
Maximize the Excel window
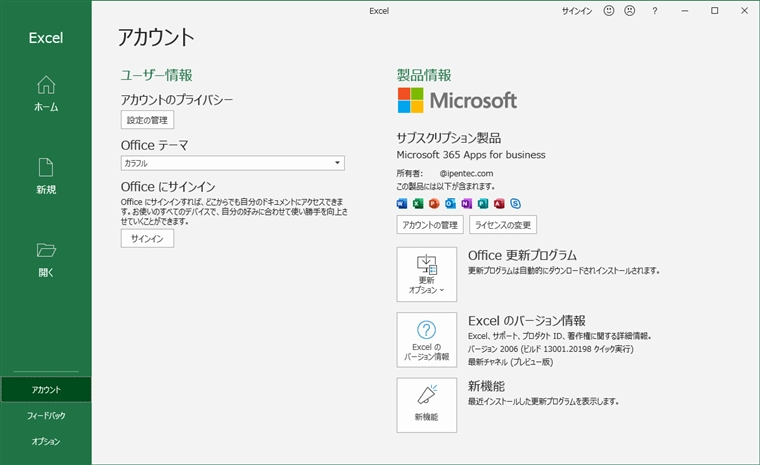[714, 11]
